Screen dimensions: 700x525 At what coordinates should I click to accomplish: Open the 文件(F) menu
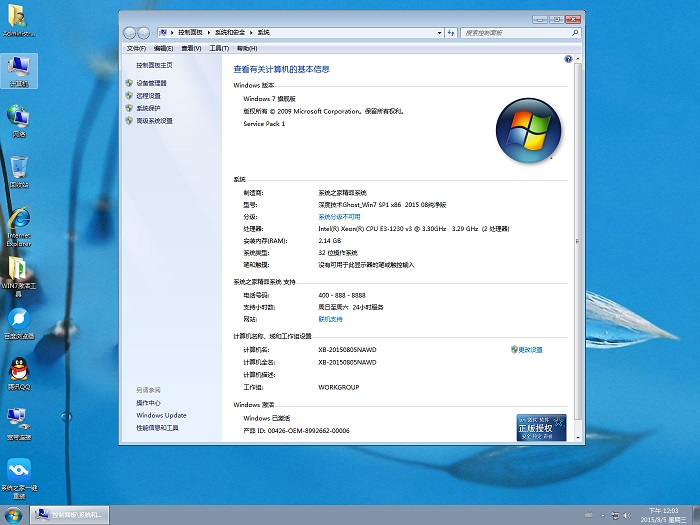point(135,47)
